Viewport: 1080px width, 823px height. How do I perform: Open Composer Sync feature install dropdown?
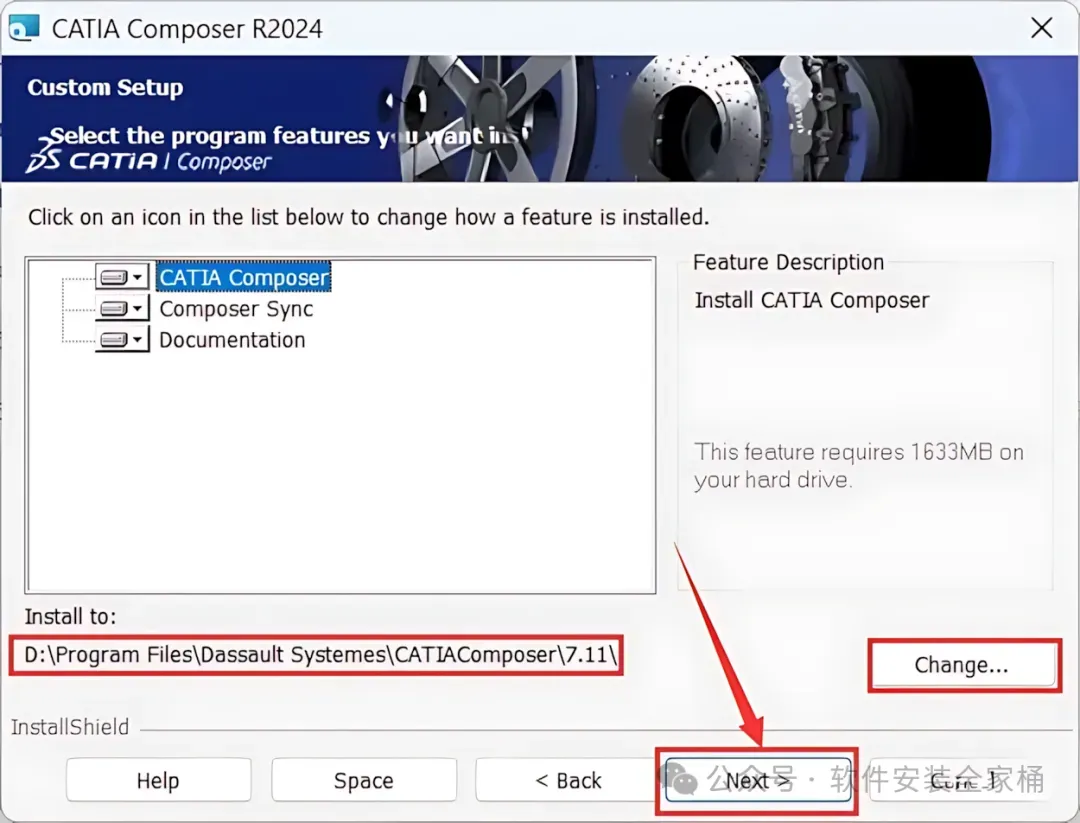(122, 309)
